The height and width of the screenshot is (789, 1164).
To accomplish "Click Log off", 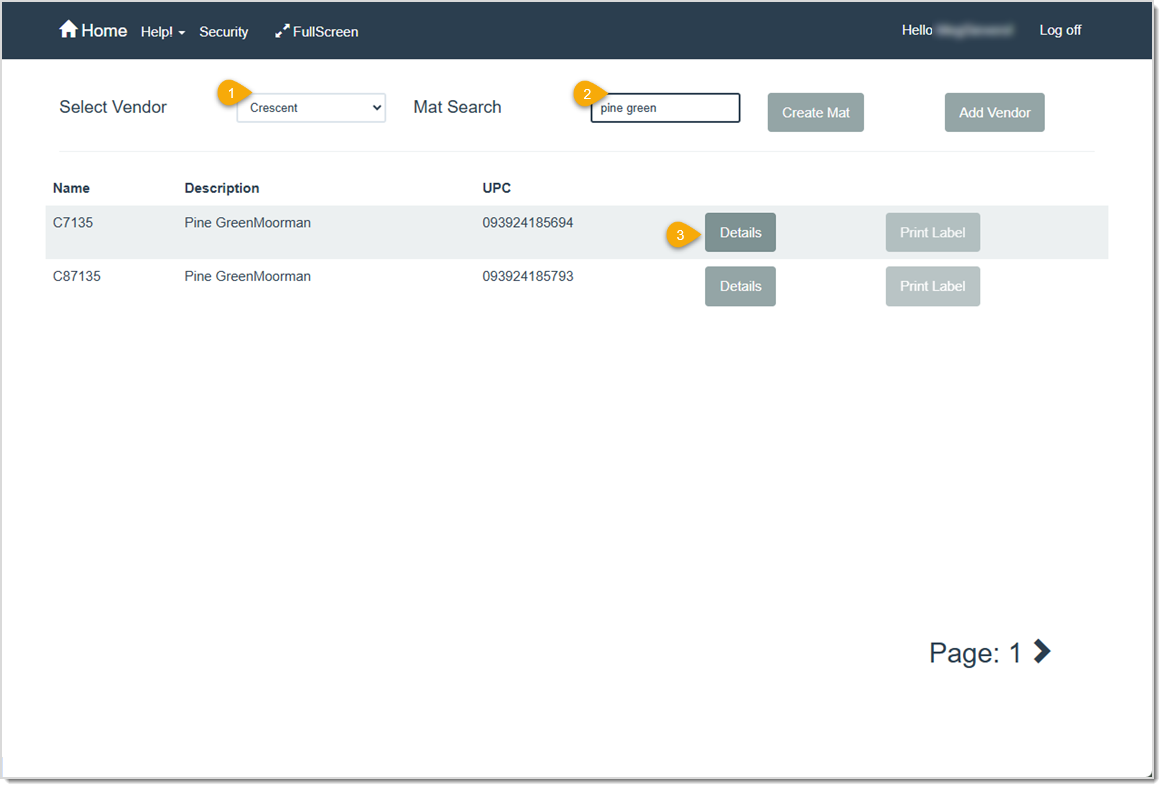I will point(1060,30).
